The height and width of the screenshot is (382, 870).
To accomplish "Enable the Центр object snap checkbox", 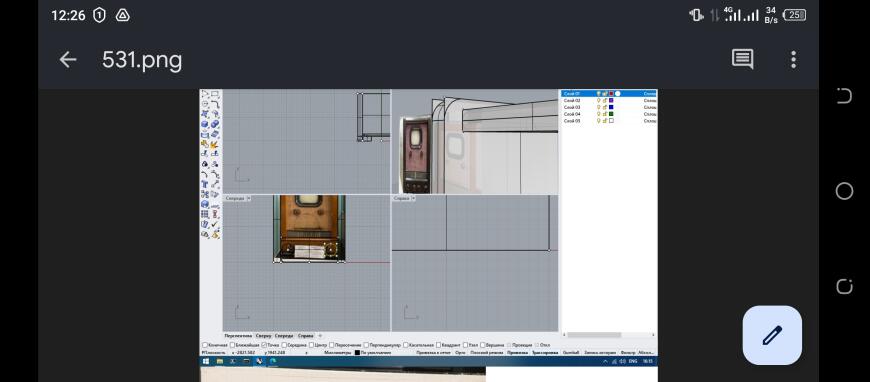I will pyautogui.click(x=311, y=345).
